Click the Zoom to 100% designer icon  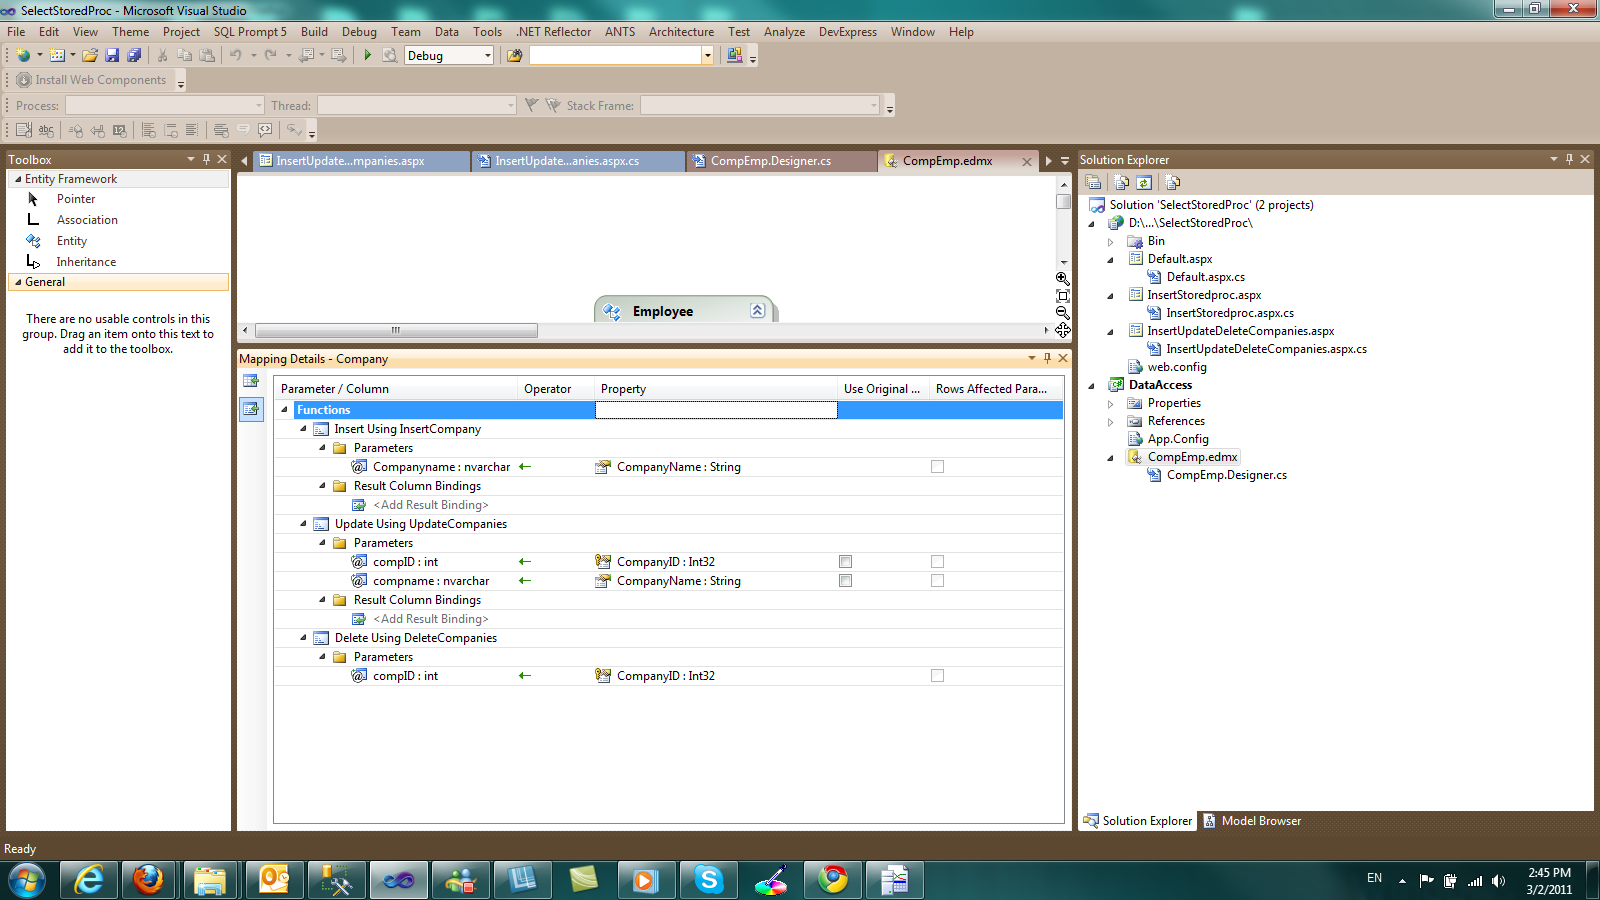(1063, 296)
